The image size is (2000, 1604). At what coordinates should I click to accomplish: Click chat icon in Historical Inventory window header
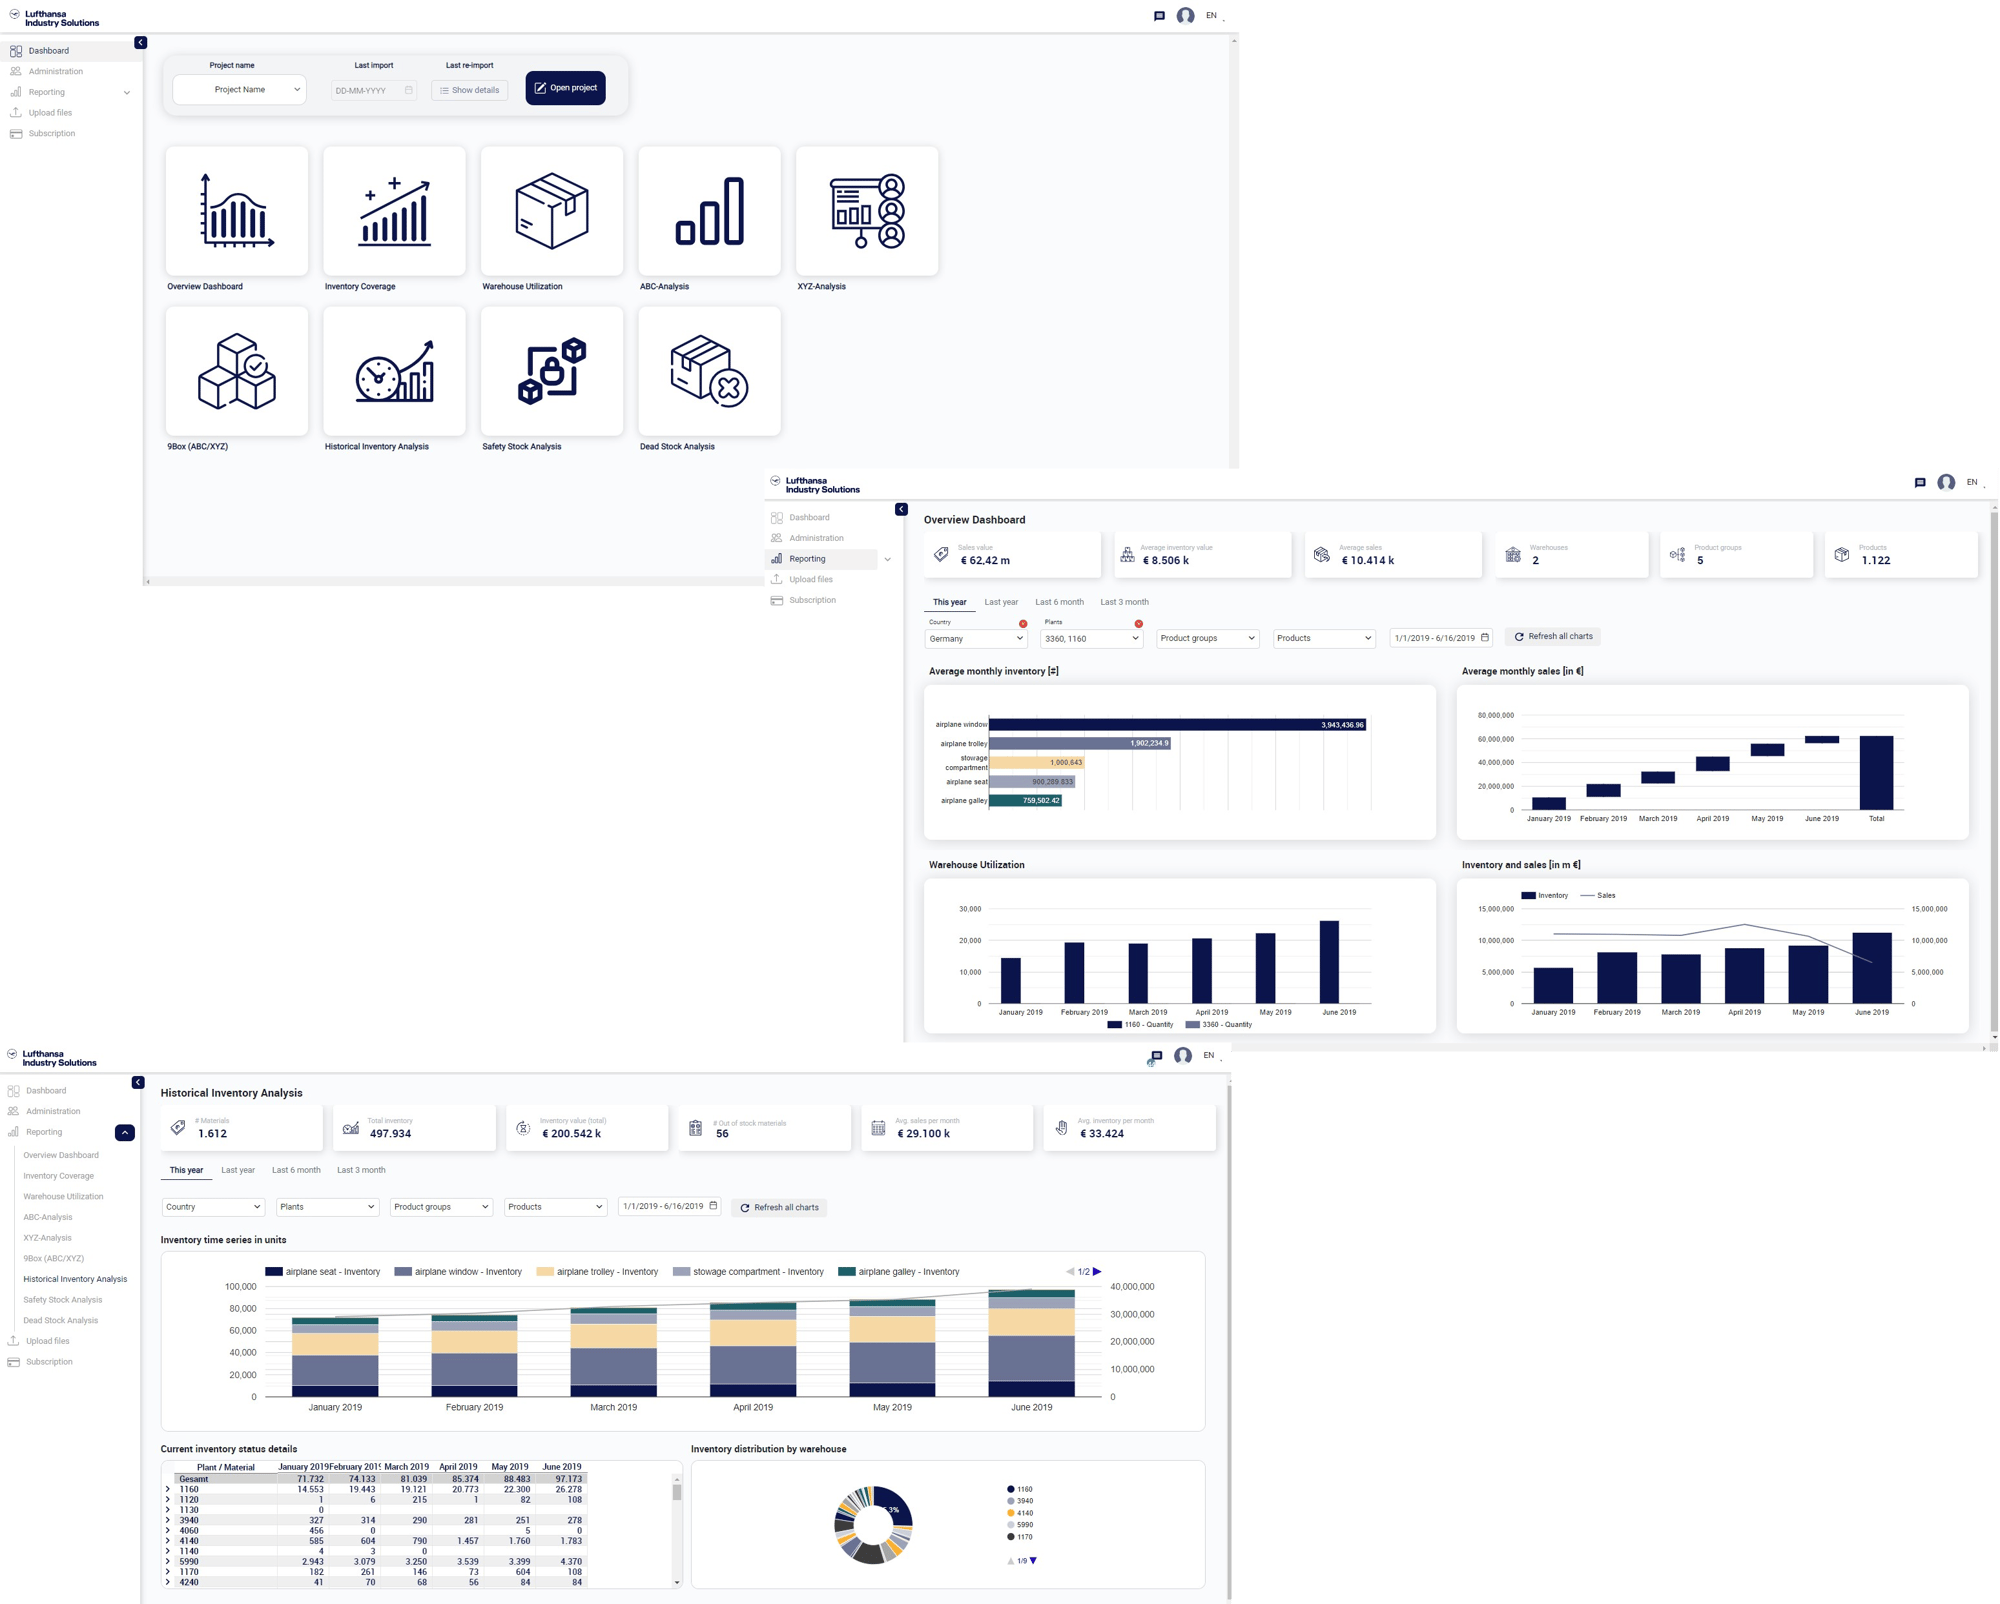tap(1156, 1056)
